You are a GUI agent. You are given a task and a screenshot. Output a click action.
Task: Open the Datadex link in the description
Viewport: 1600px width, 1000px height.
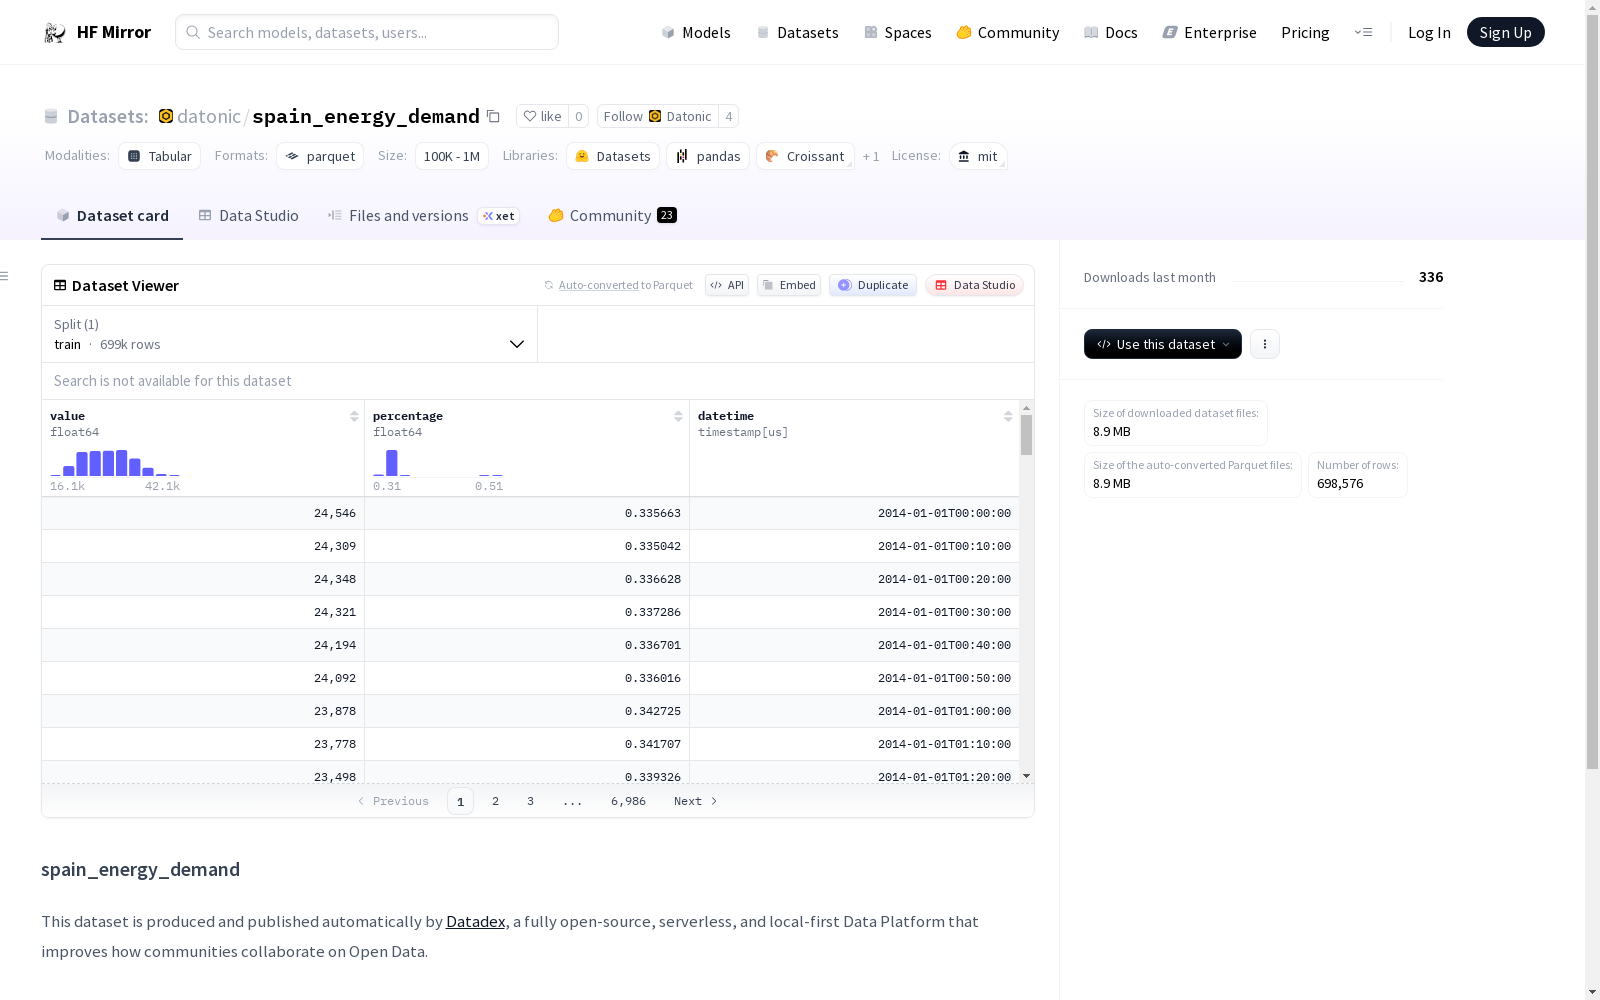coord(475,922)
